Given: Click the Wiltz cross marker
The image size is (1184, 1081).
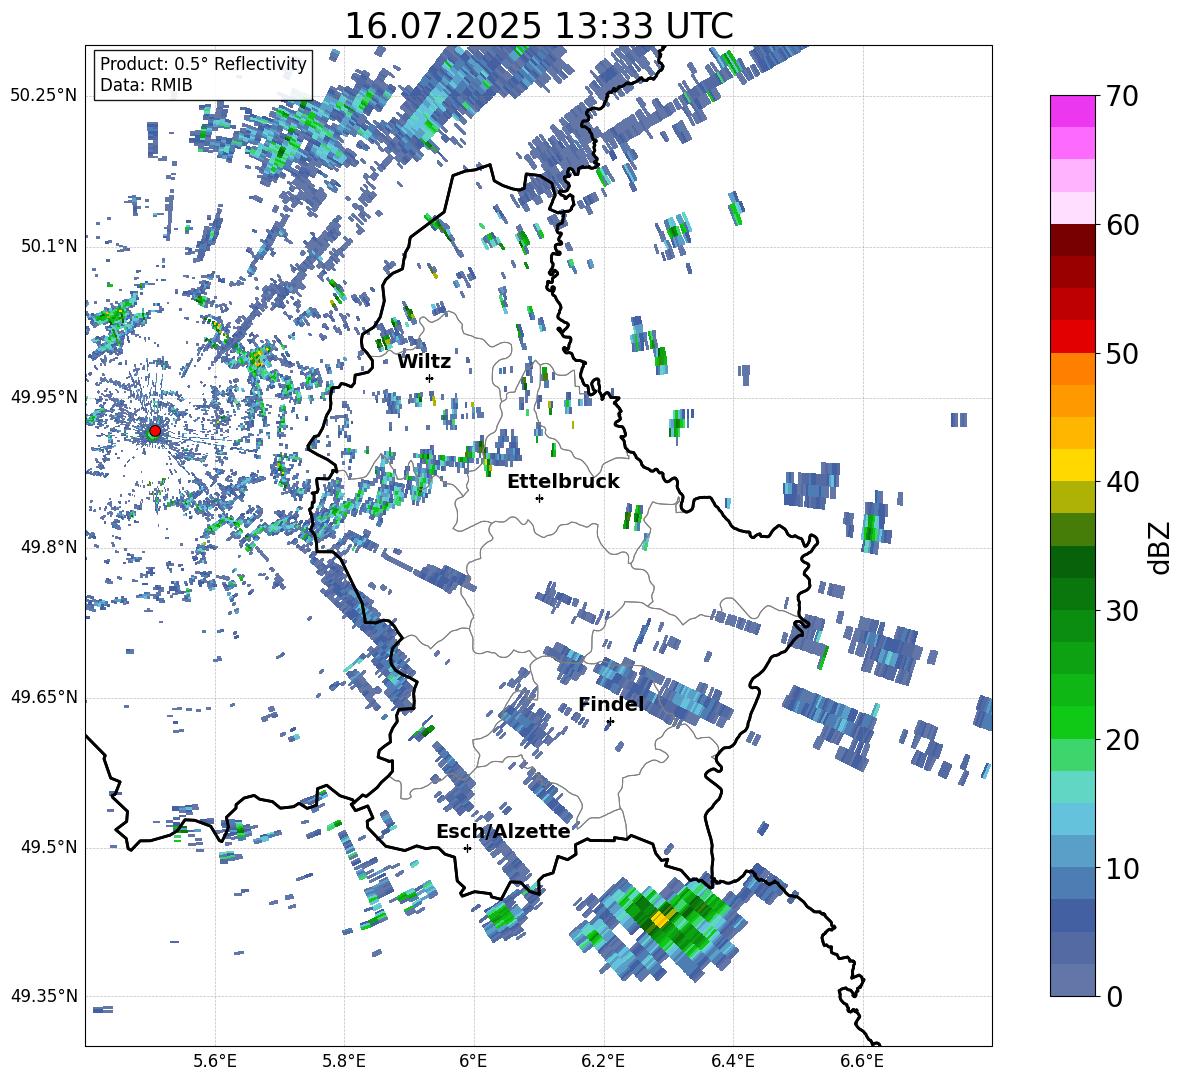Looking at the screenshot, I should (430, 378).
